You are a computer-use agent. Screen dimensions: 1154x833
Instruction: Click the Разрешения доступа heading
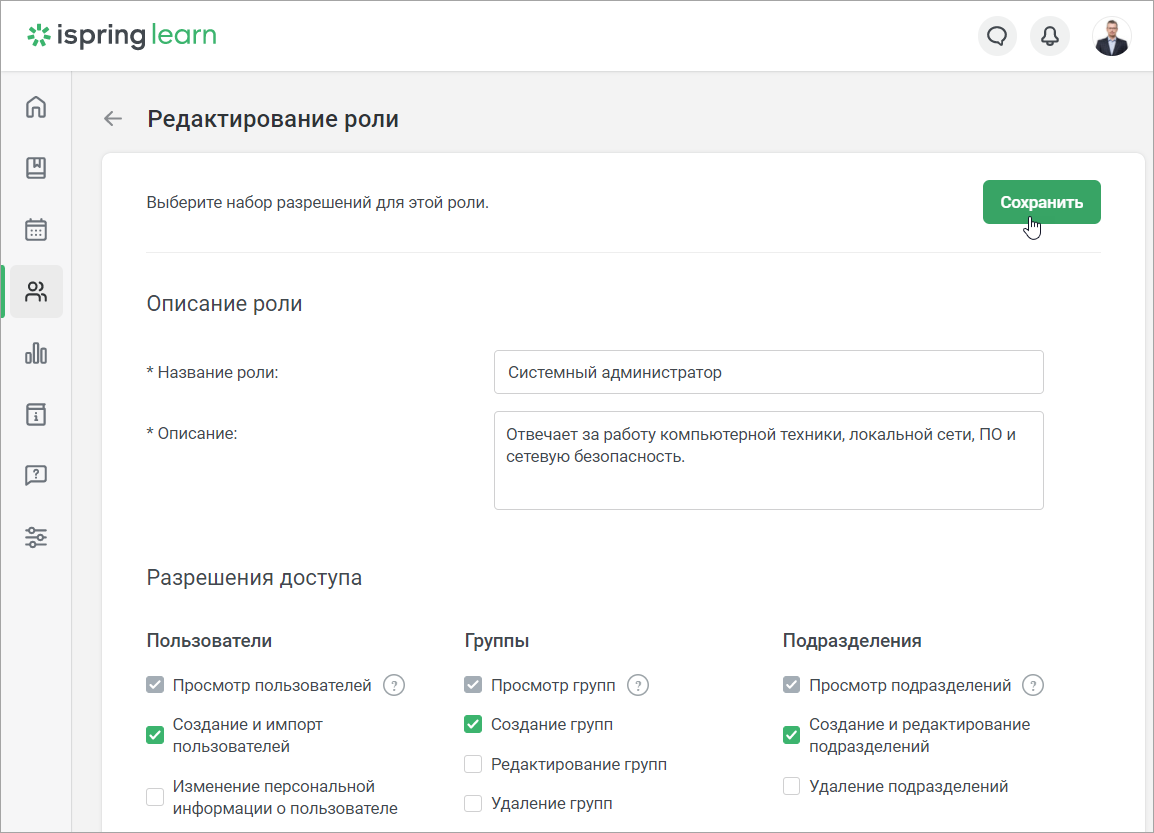[254, 578]
